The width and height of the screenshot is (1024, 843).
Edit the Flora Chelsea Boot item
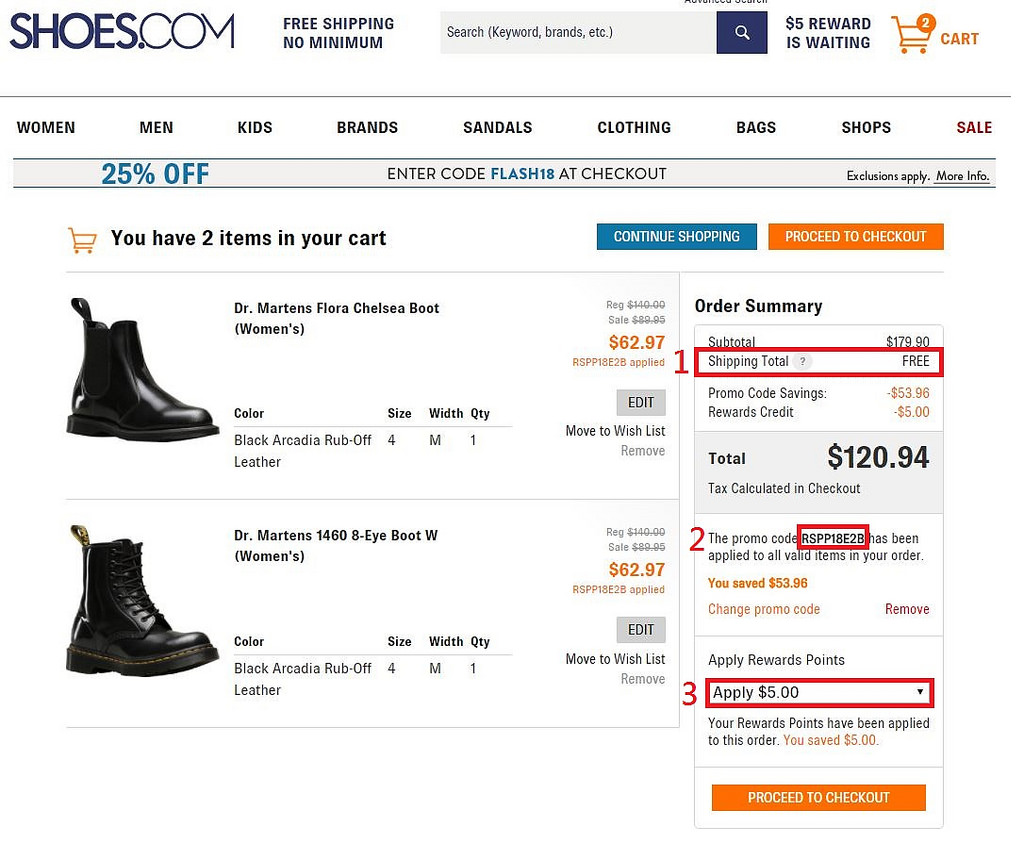pos(640,402)
